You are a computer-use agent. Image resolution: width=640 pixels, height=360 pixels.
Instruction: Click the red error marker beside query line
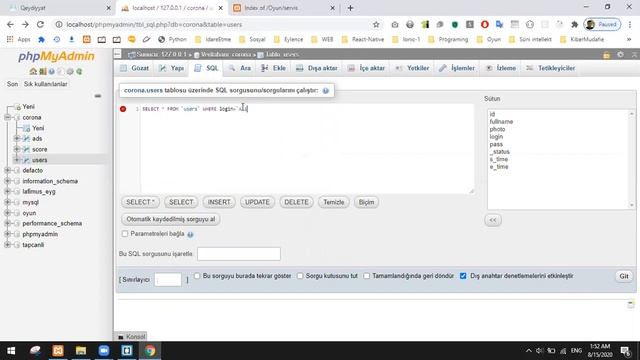[x=123, y=109]
